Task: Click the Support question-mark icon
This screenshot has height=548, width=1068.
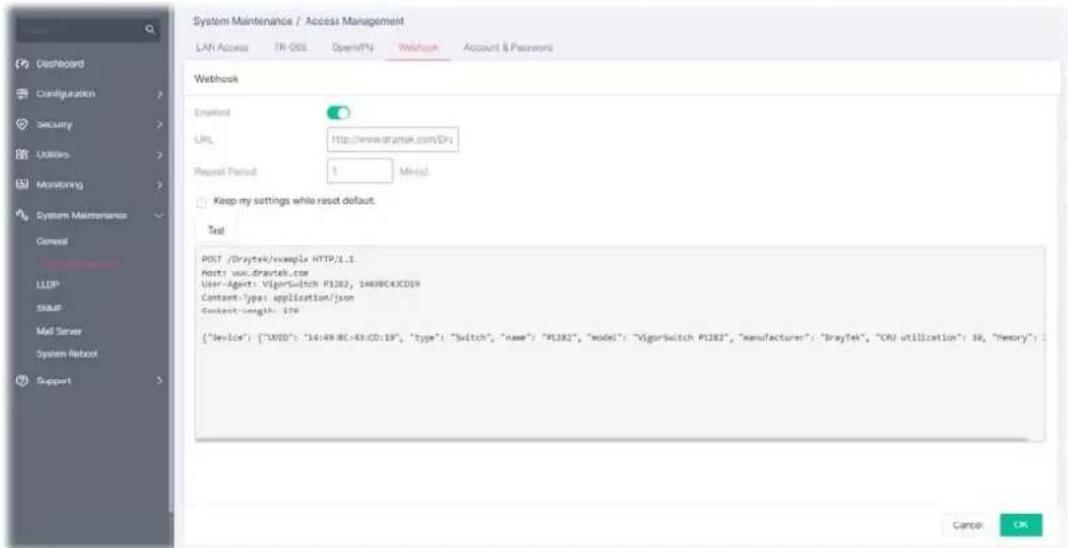Action: point(20,381)
